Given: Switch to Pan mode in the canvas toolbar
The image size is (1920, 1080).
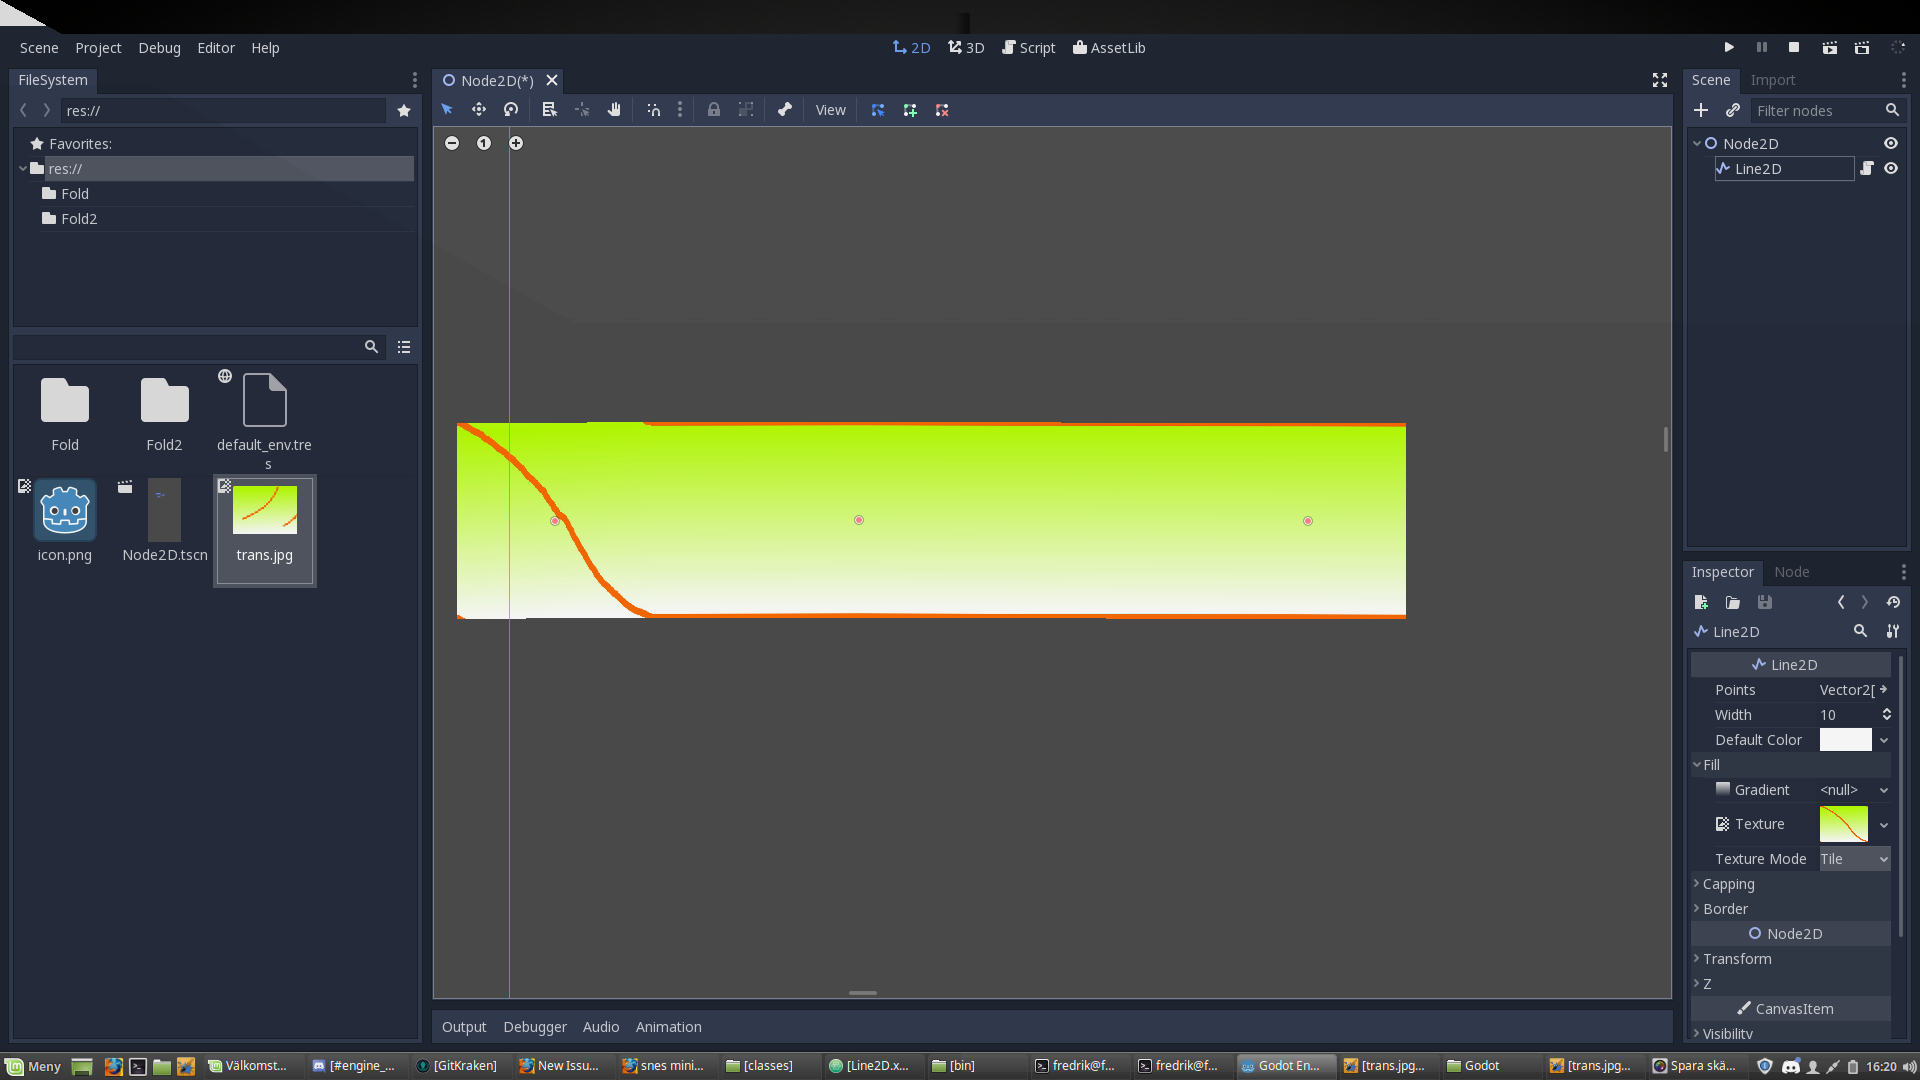Looking at the screenshot, I should [614, 110].
